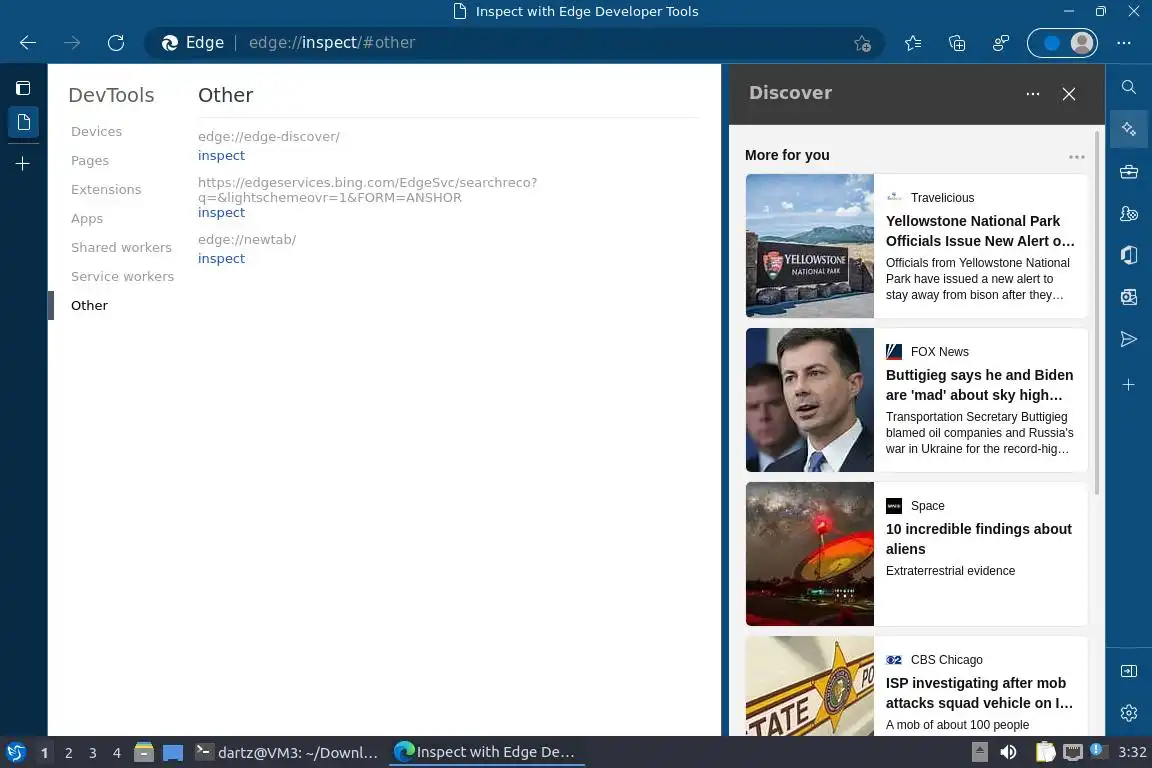Click the Travelicious source label
This screenshot has width=1152, height=768.
943,198
